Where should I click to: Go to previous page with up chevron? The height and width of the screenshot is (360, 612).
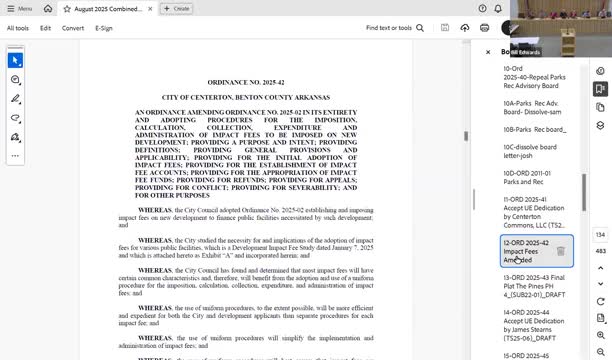[600, 268]
